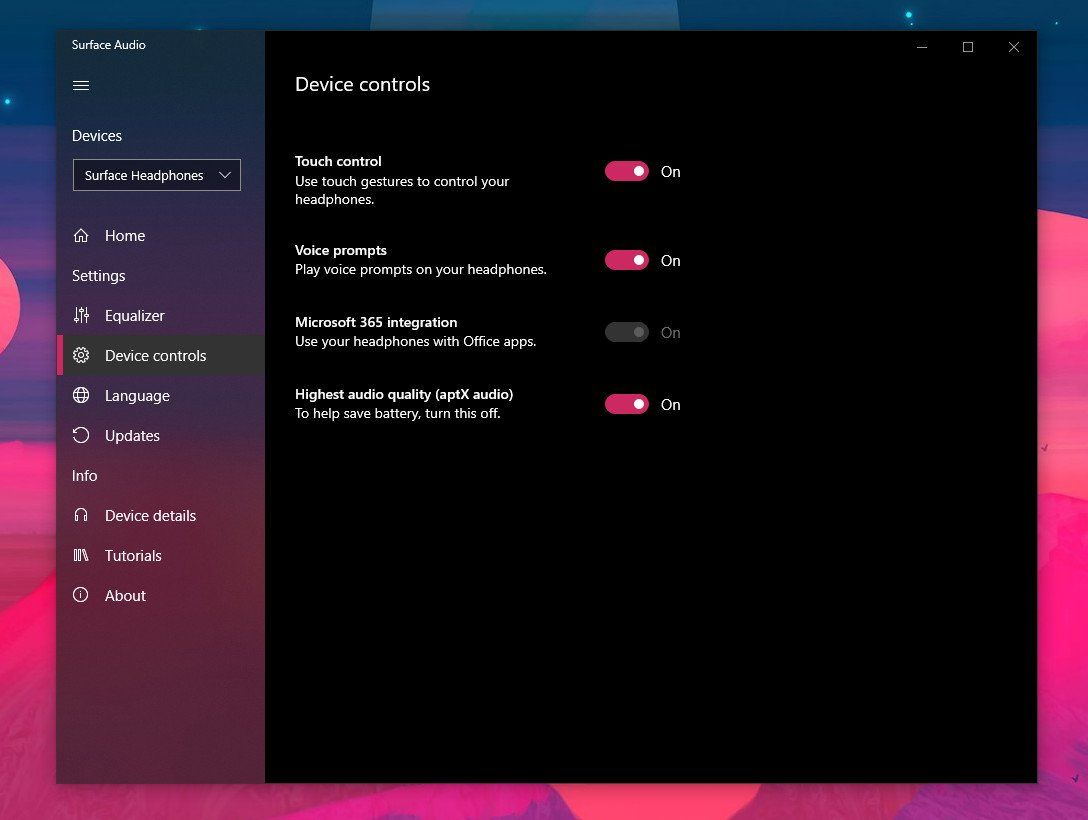
Task: Click the Device controls gear icon
Action: [81, 355]
